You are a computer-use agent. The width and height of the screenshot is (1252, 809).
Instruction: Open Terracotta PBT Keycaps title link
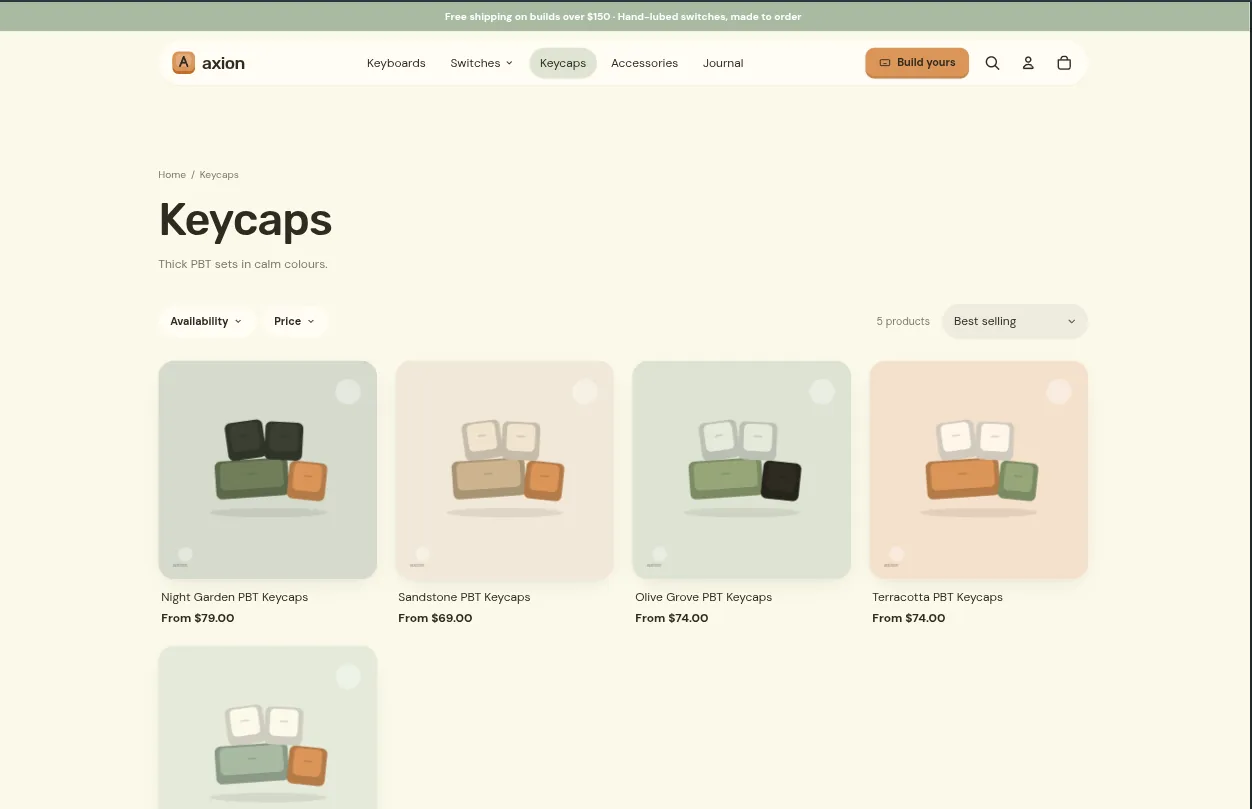(937, 597)
